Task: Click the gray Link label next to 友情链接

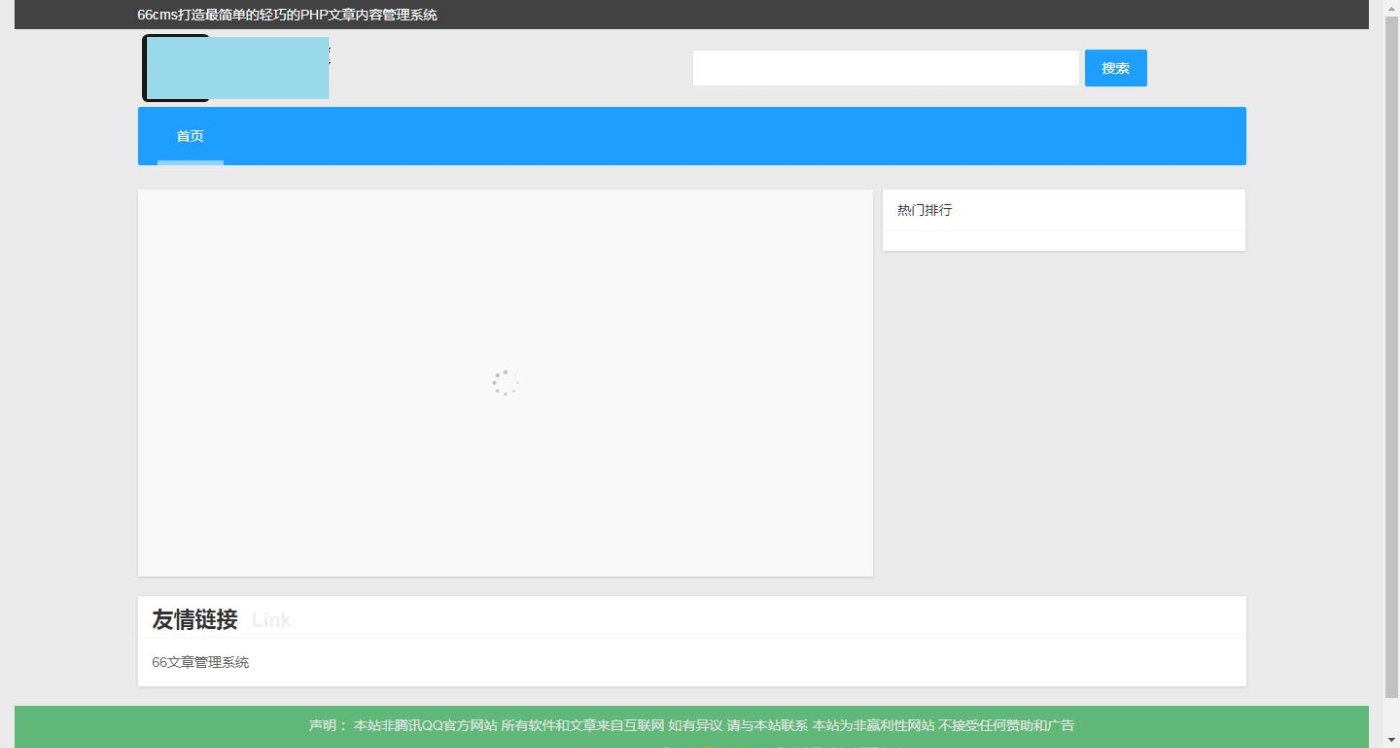Action: pos(272,620)
